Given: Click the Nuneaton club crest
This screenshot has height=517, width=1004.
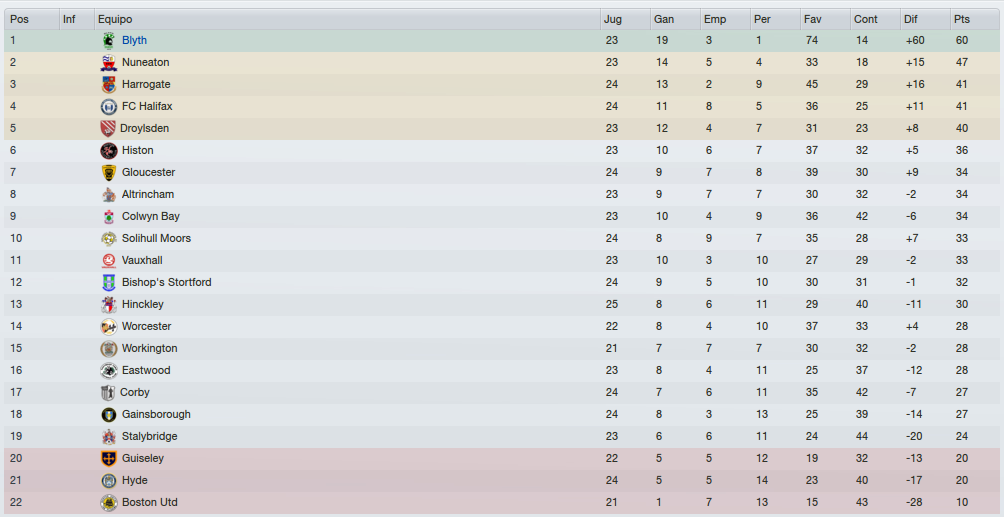Looking at the screenshot, I should [x=108, y=62].
